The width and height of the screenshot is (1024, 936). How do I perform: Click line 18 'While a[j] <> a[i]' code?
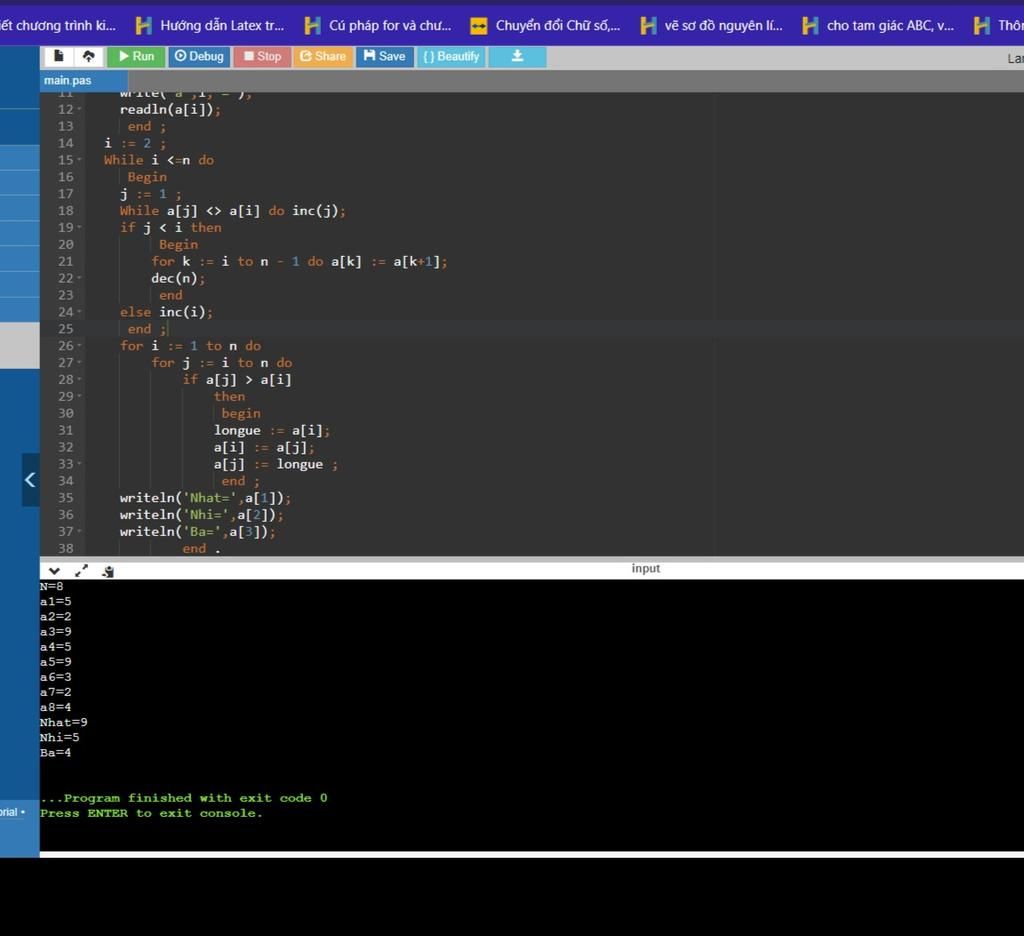pos(232,211)
